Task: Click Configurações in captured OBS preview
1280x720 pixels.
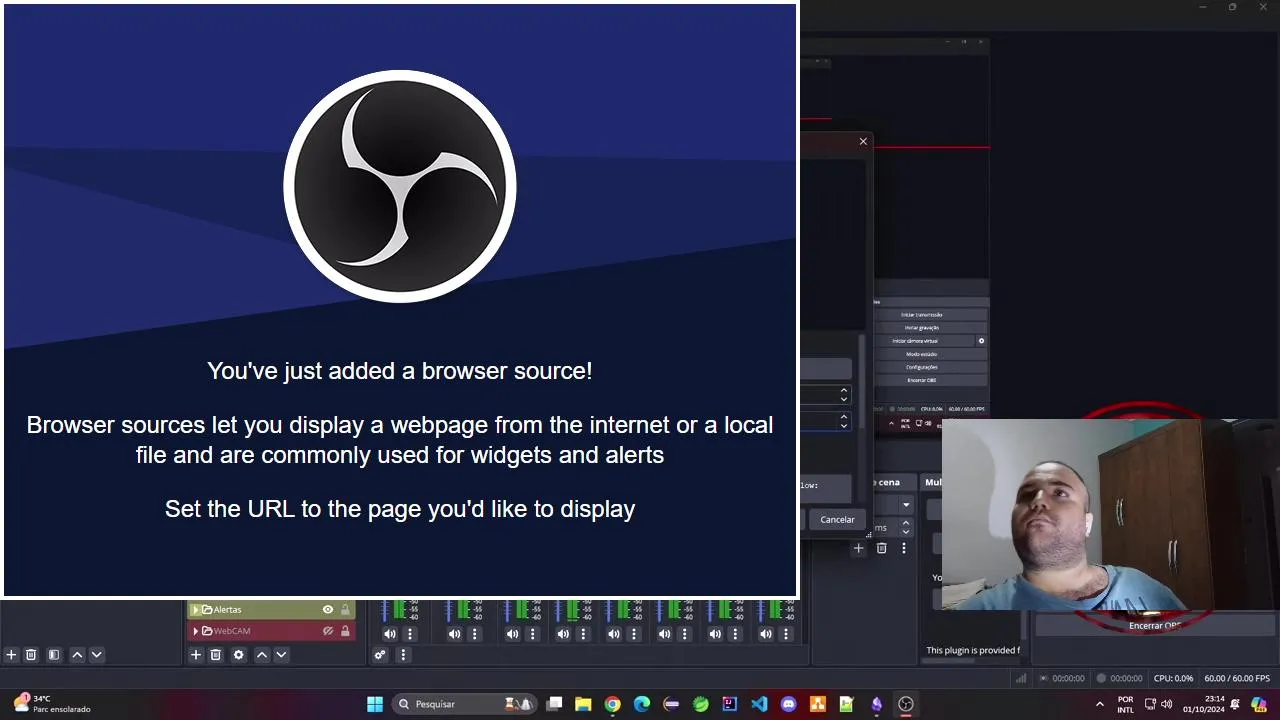Action: click(x=922, y=367)
